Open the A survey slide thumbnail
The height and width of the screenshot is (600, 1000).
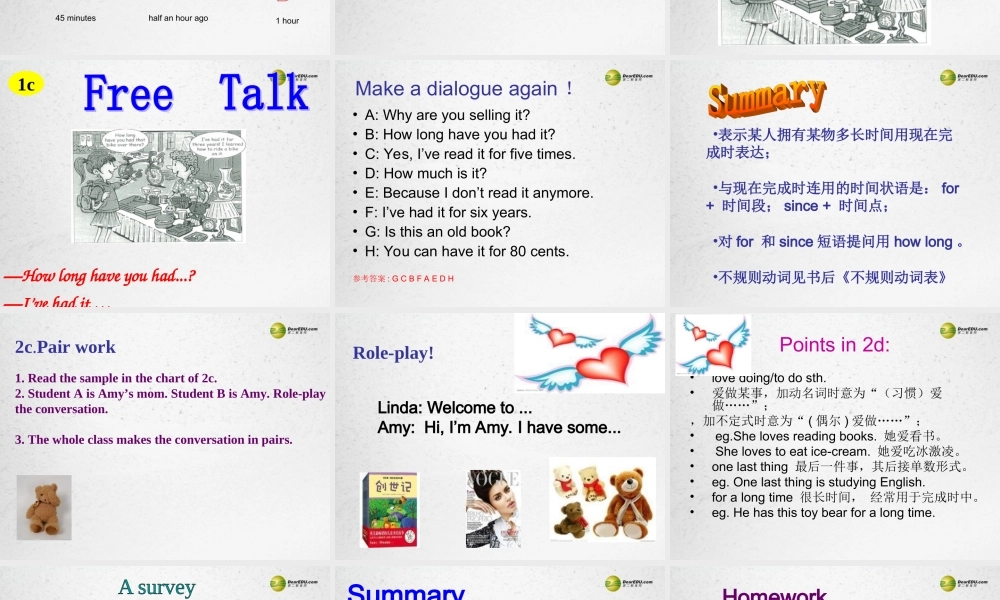(165, 584)
